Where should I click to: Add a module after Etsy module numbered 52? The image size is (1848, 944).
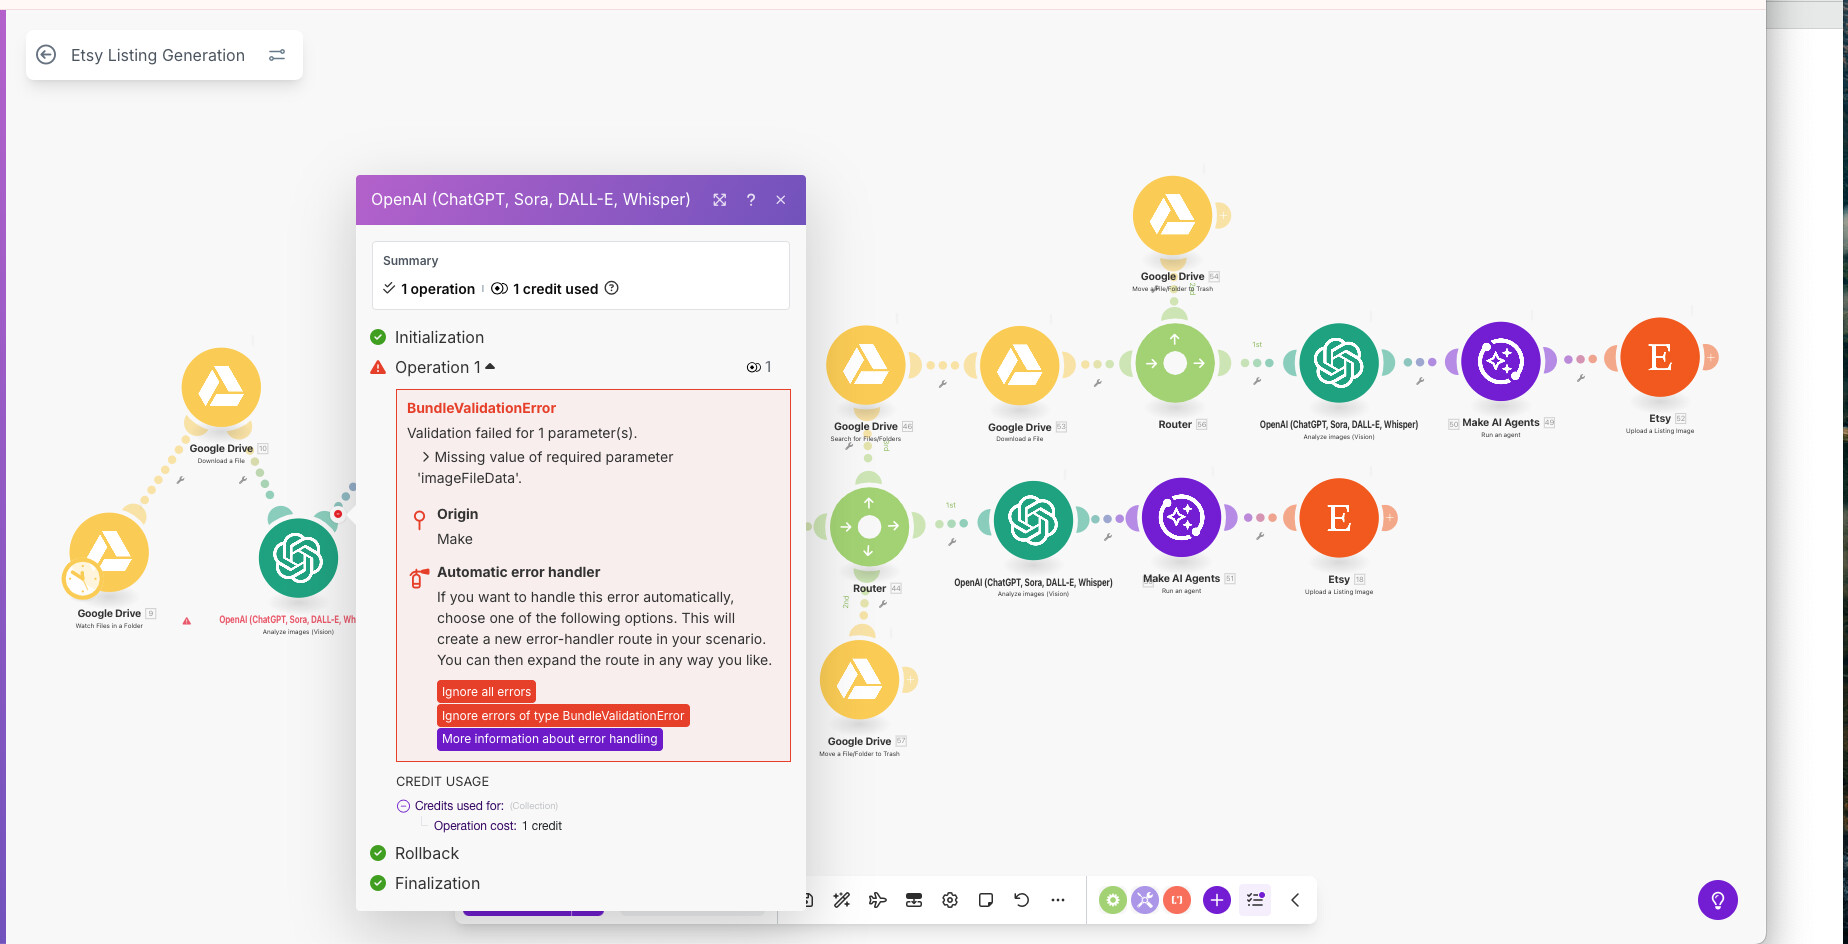pyautogui.click(x=1710, y=357)
